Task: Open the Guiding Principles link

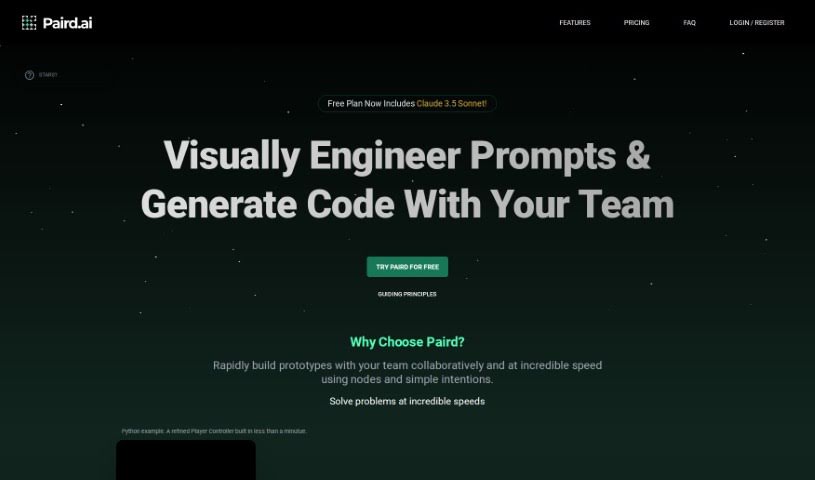Action: [407, 294]
